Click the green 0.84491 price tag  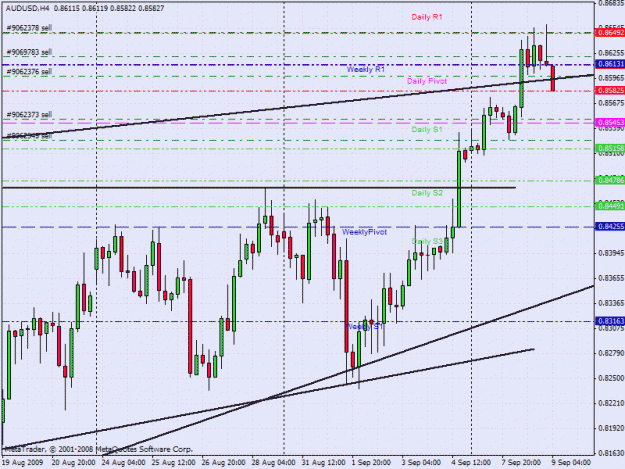(x=609, y=206)
